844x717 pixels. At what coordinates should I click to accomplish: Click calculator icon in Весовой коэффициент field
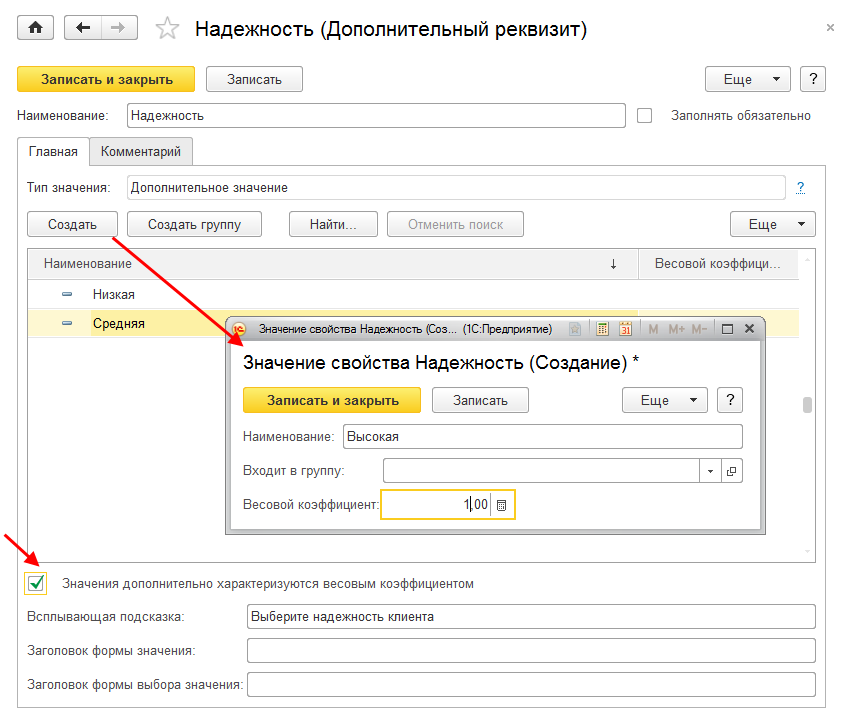pos(502,505)
